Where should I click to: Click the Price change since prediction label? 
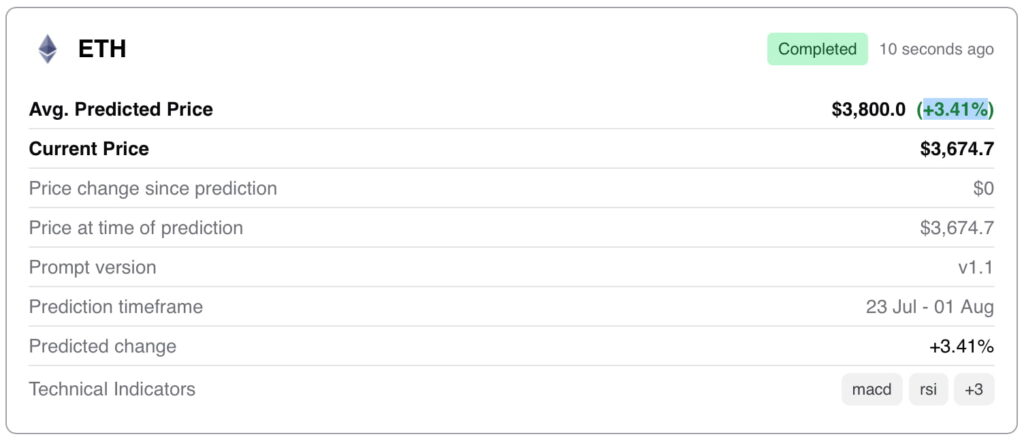153,188
